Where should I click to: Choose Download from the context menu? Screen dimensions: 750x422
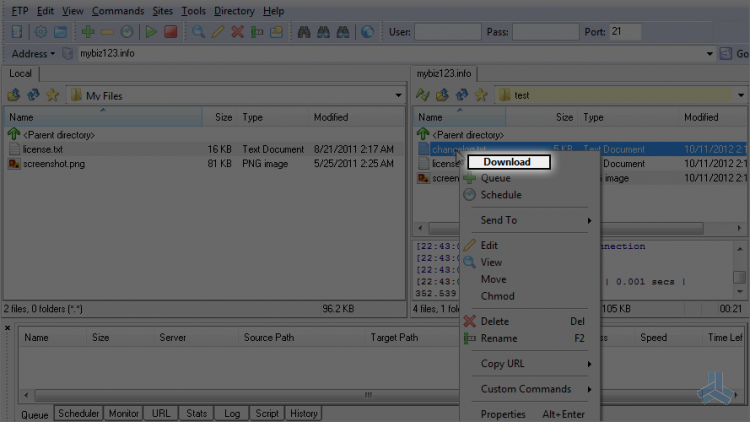pyautogui.click(x=509, y=162)
